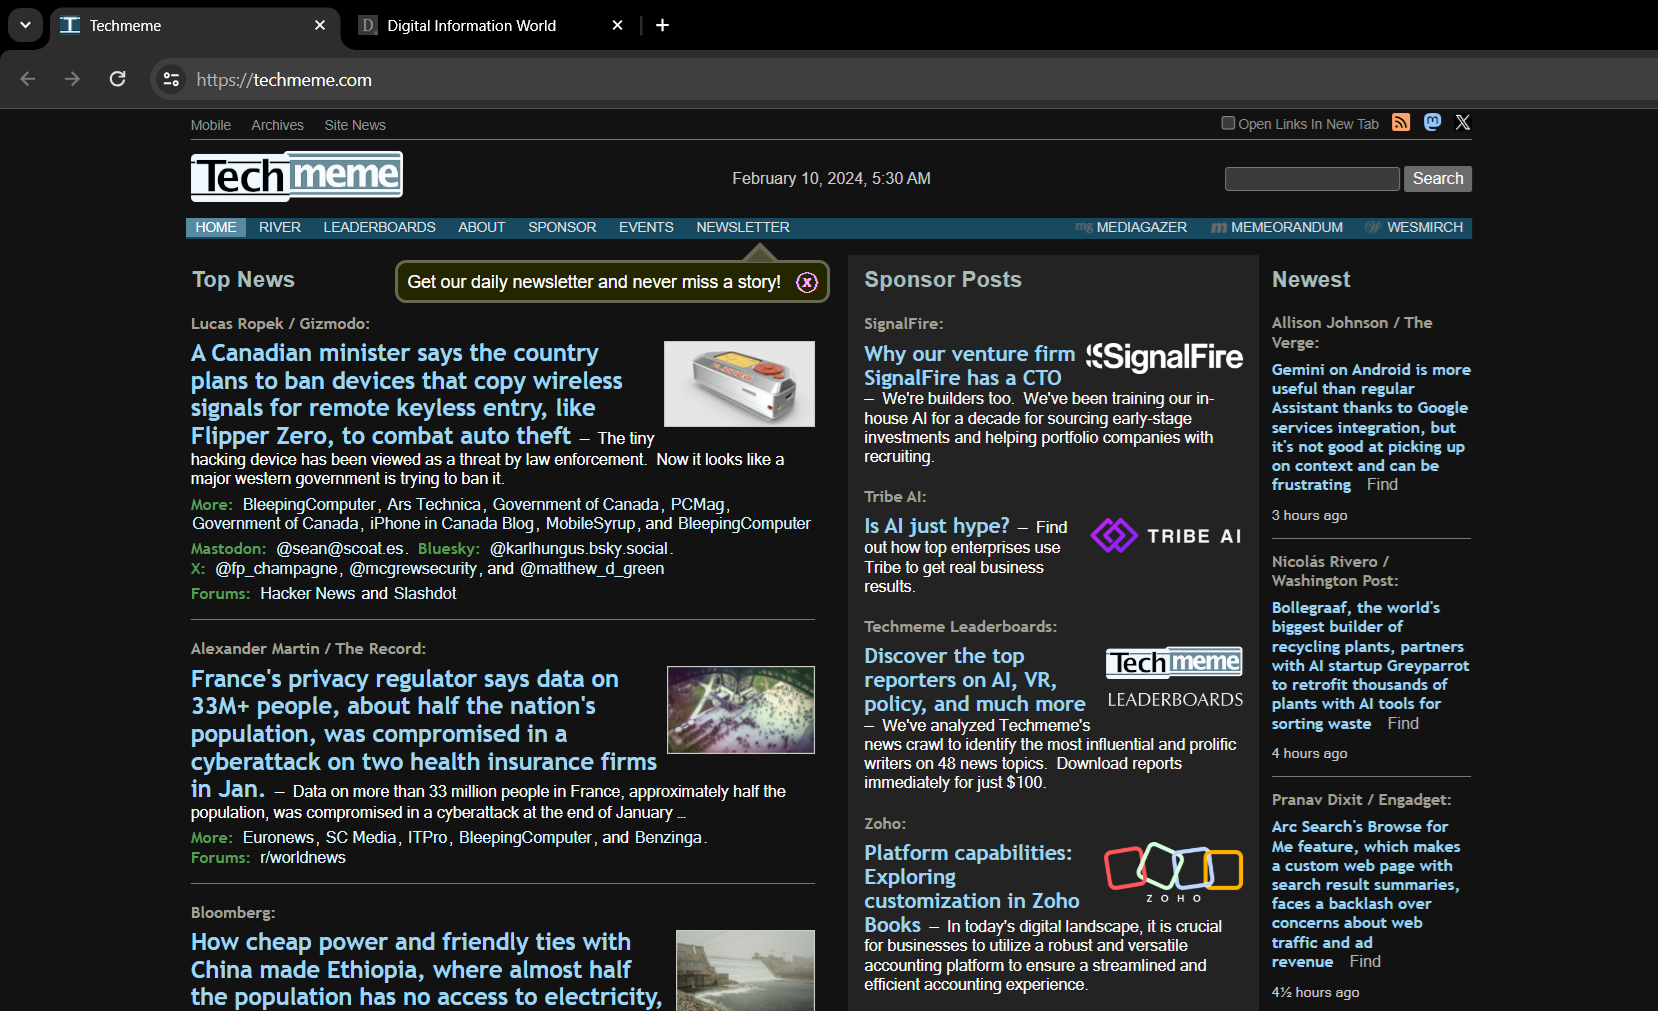Click the SignalFire logo image
Screen dimensions: 1658x1011
point(1164,357)
